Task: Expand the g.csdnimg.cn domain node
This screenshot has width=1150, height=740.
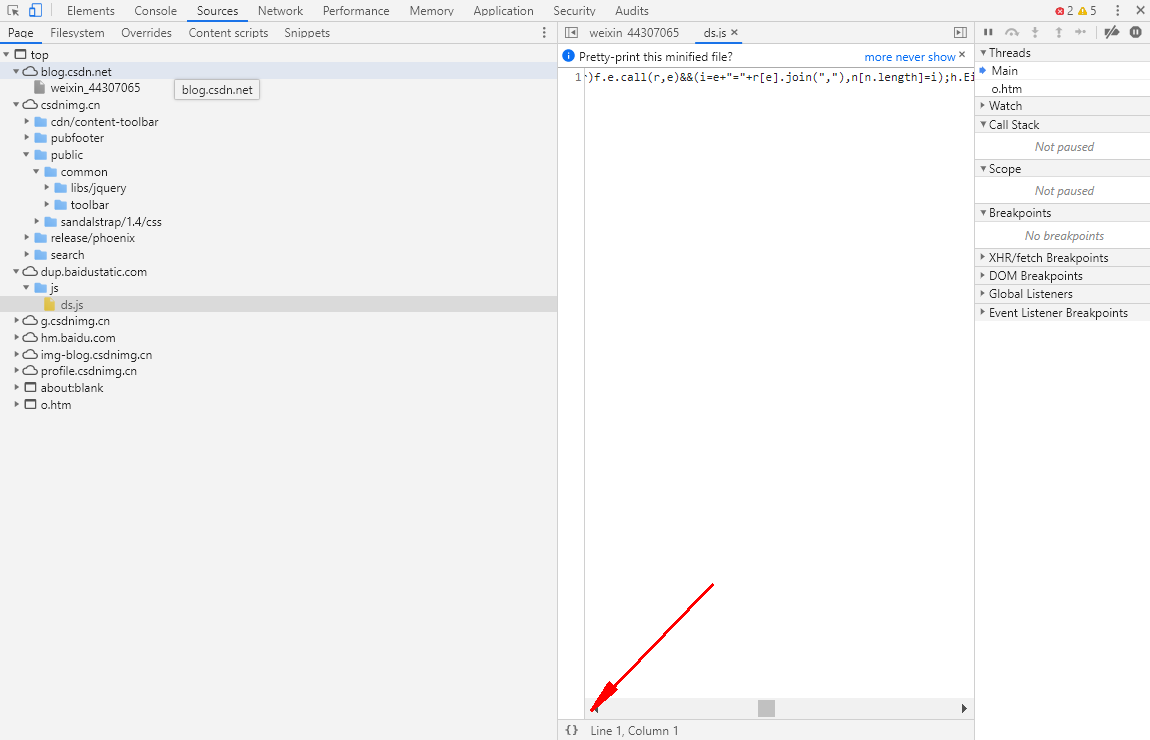Action: [x=16, y=320]
